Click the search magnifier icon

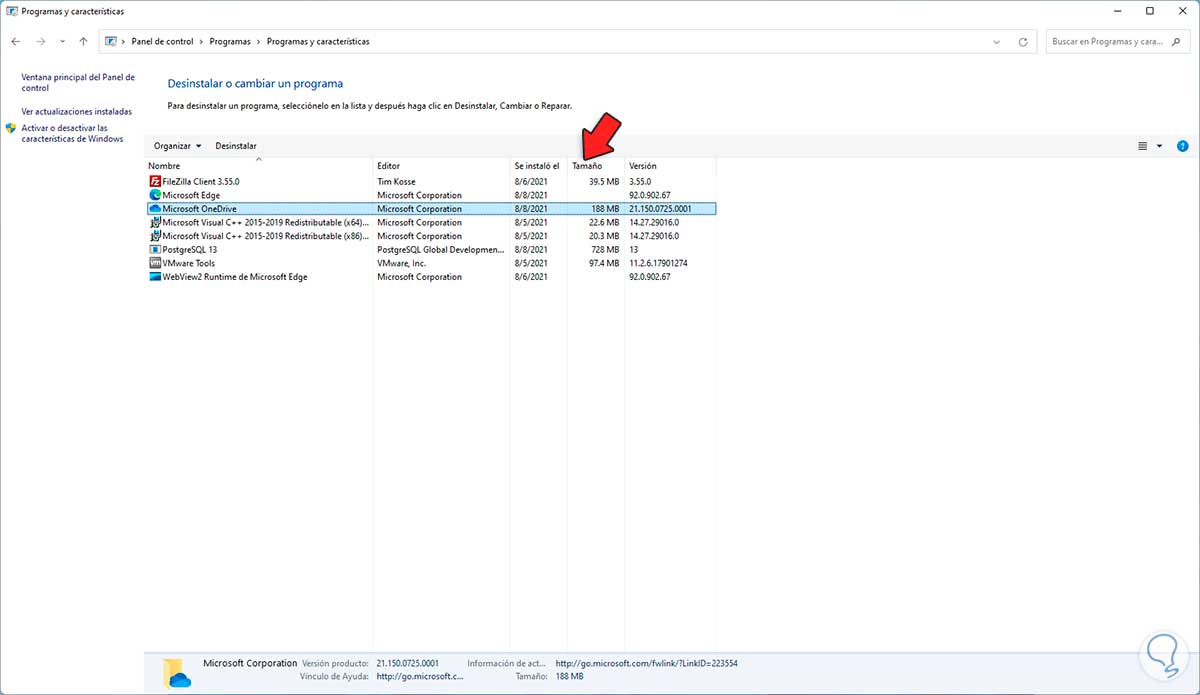(1179, 42)
